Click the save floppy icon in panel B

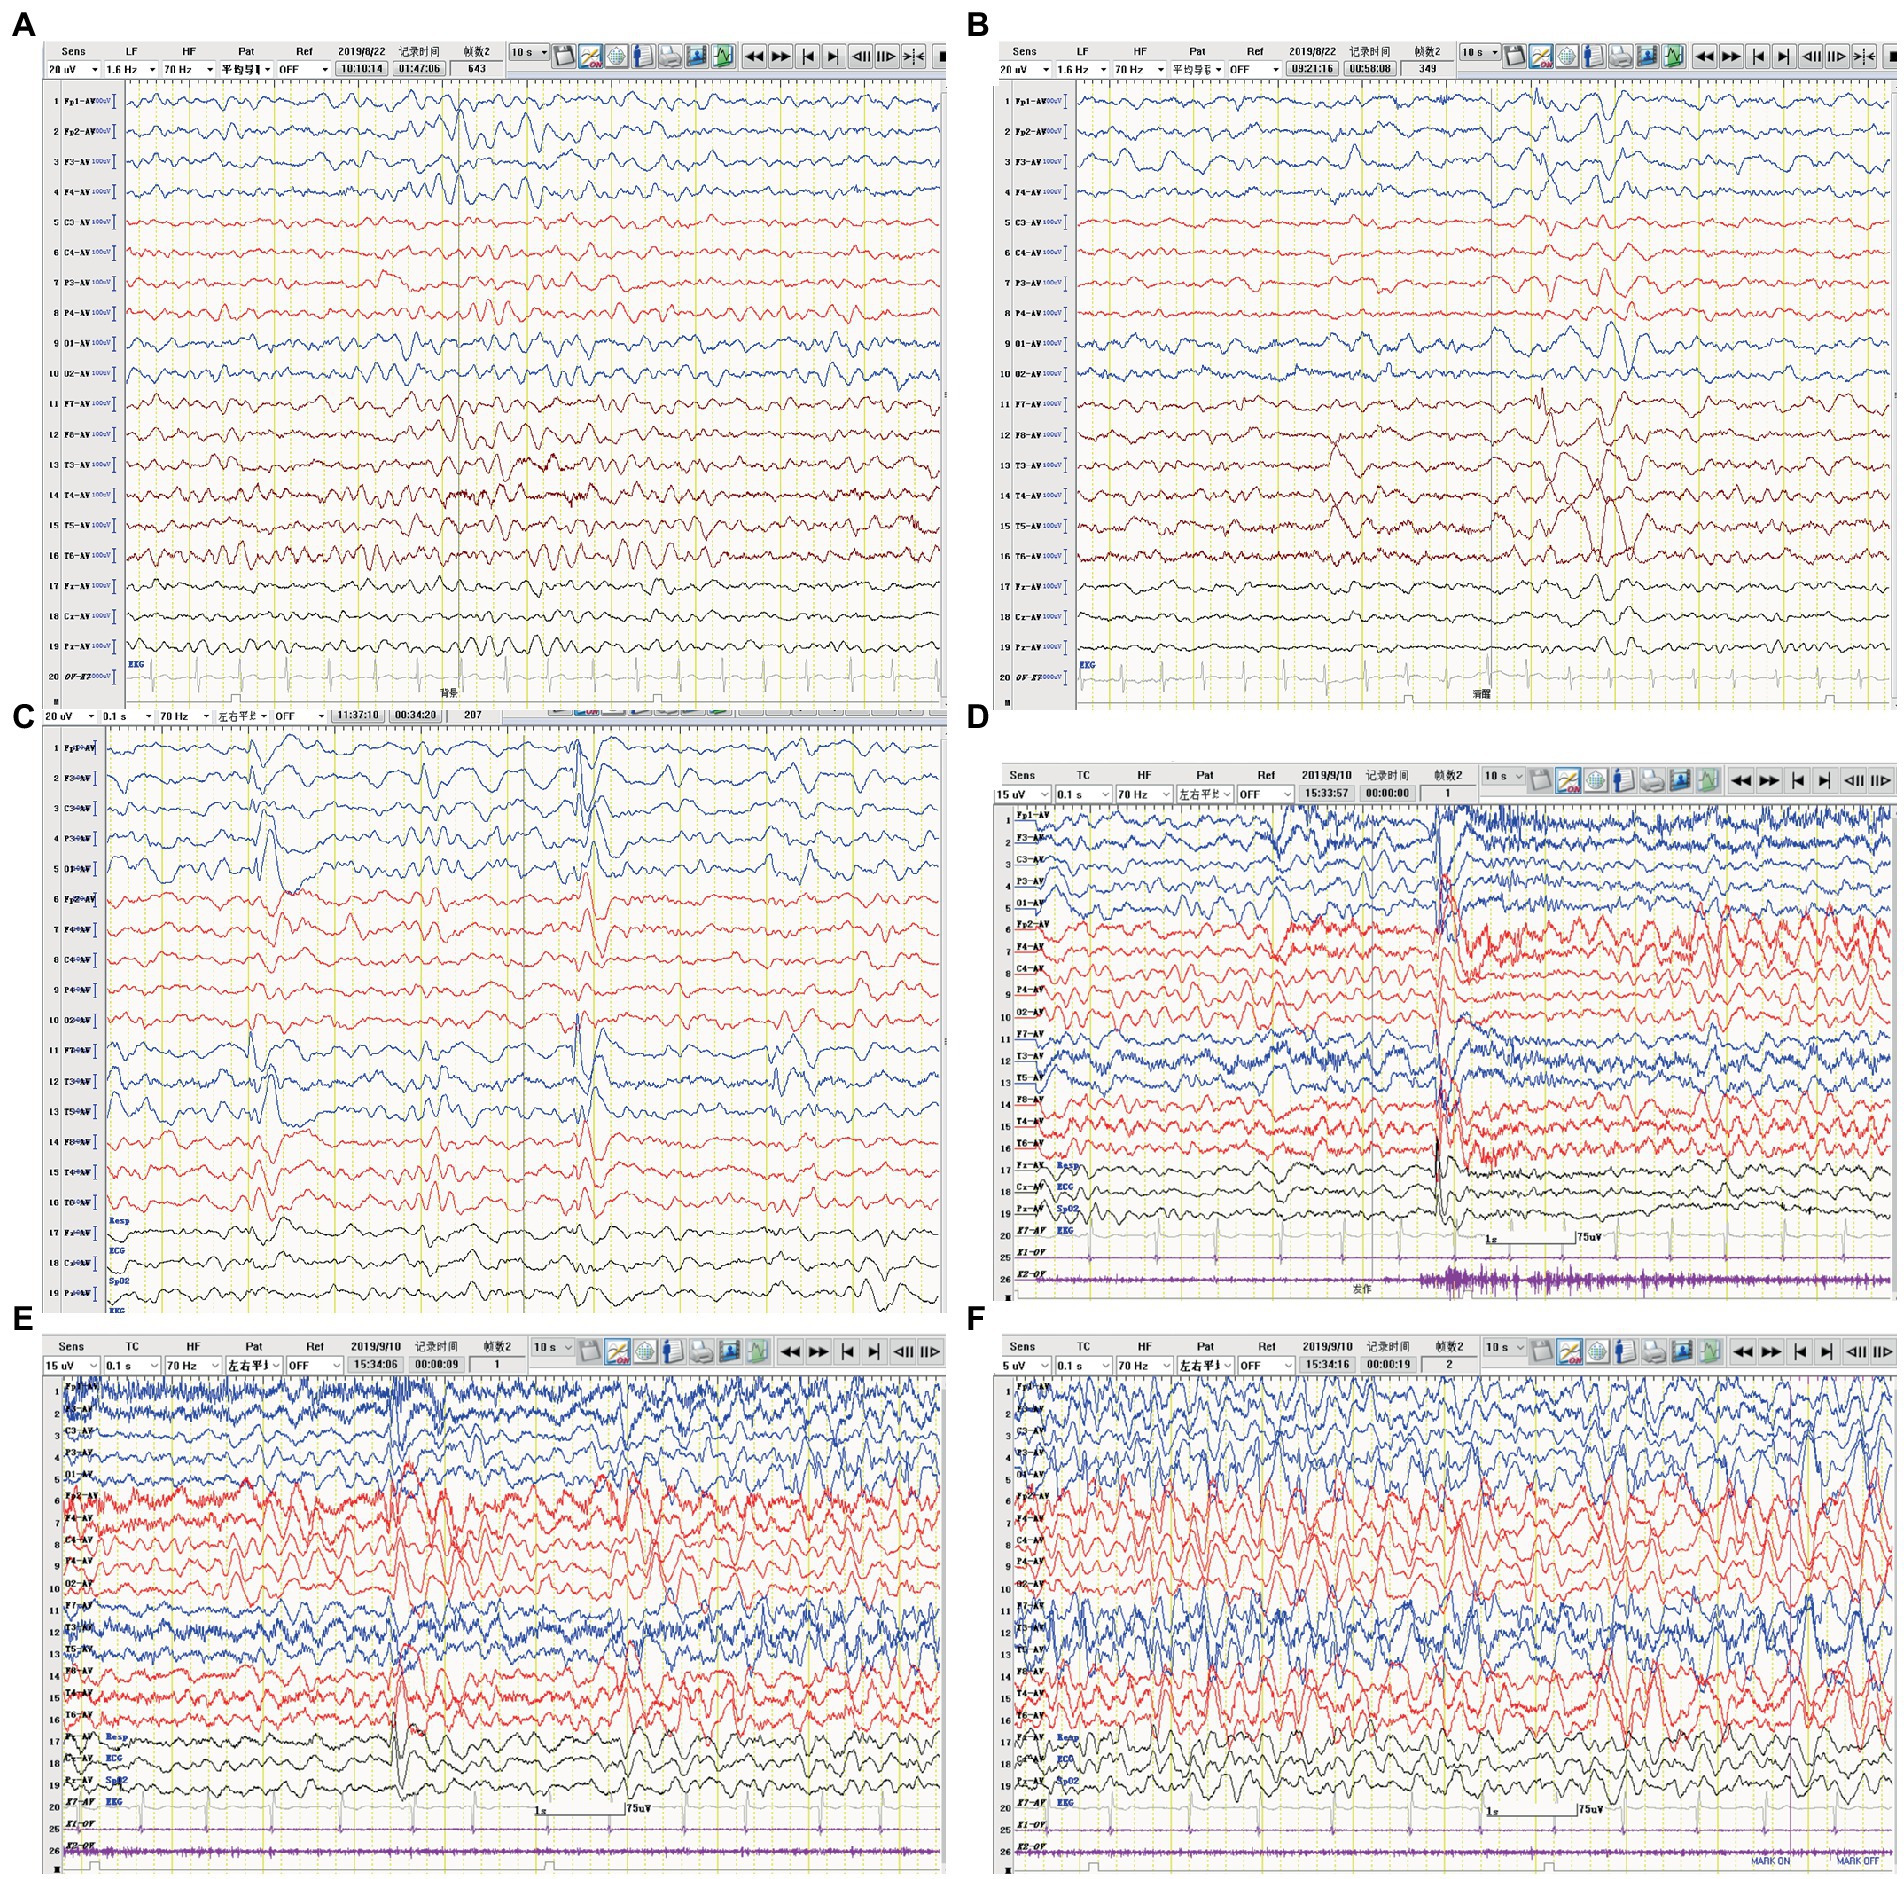tap(1515, 56)
